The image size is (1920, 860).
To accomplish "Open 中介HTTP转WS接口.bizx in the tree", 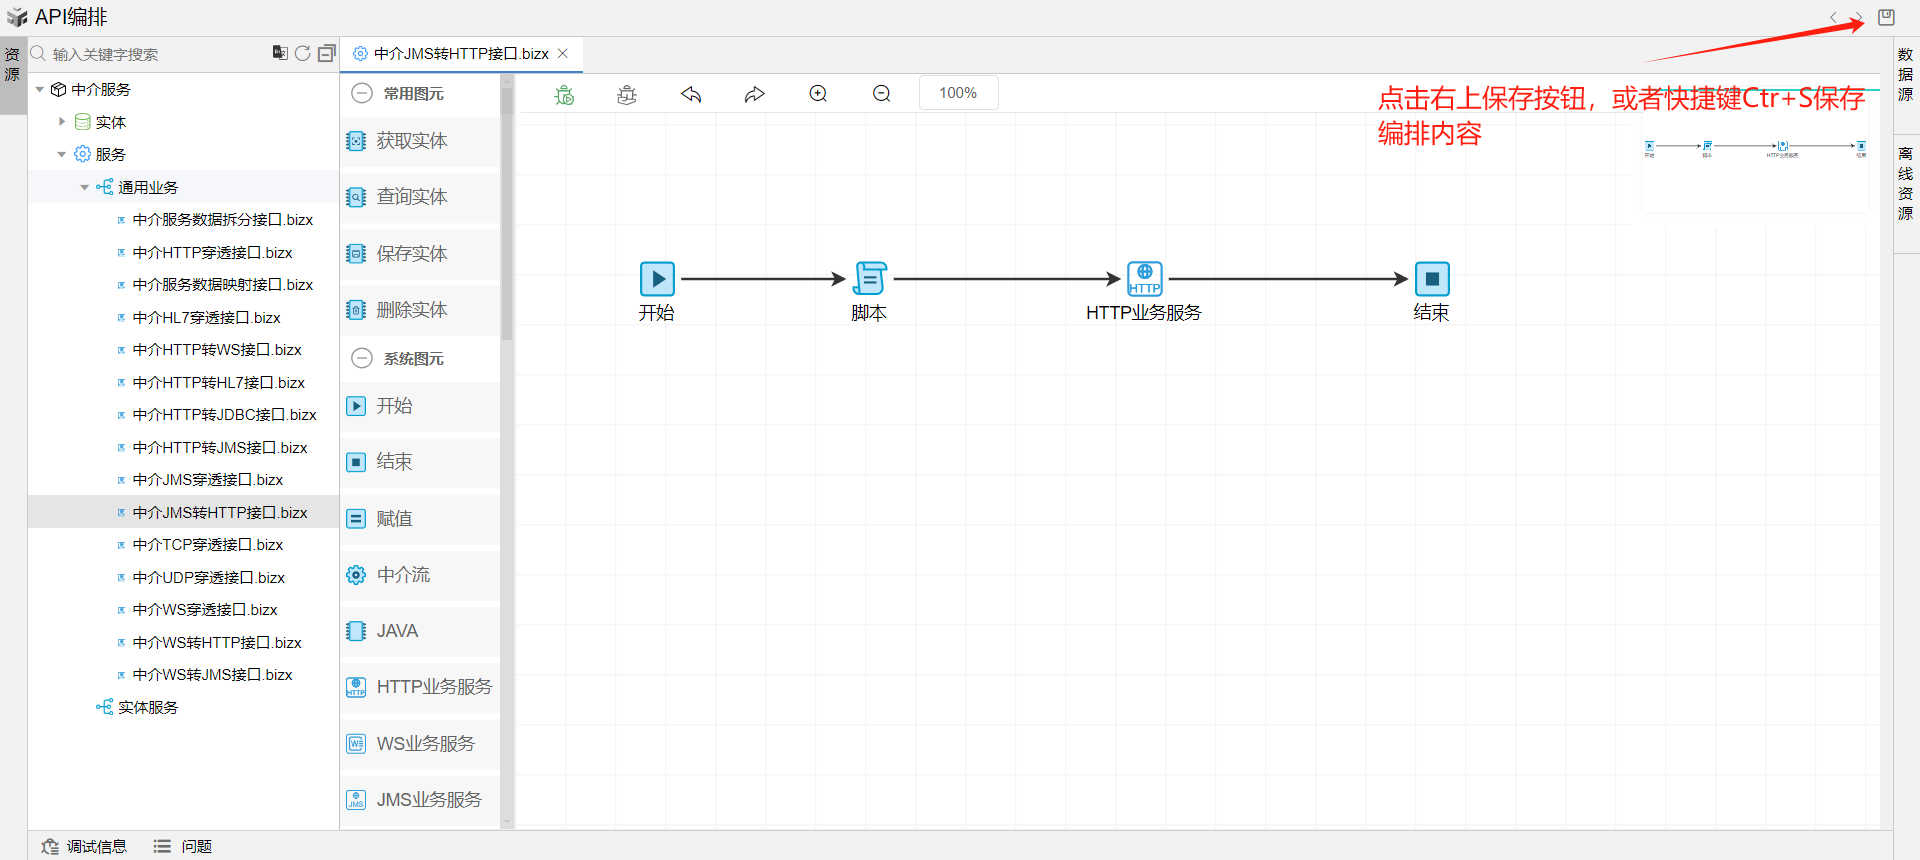I will click(216, 350).
